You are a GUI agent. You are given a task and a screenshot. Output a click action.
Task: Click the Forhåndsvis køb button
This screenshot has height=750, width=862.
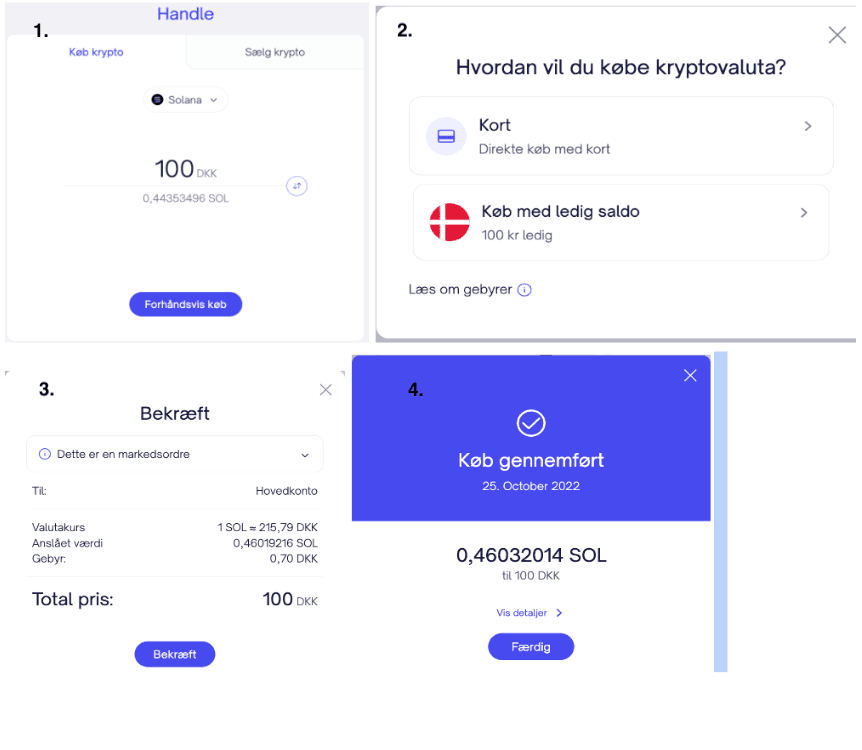(x=186, y=304)
